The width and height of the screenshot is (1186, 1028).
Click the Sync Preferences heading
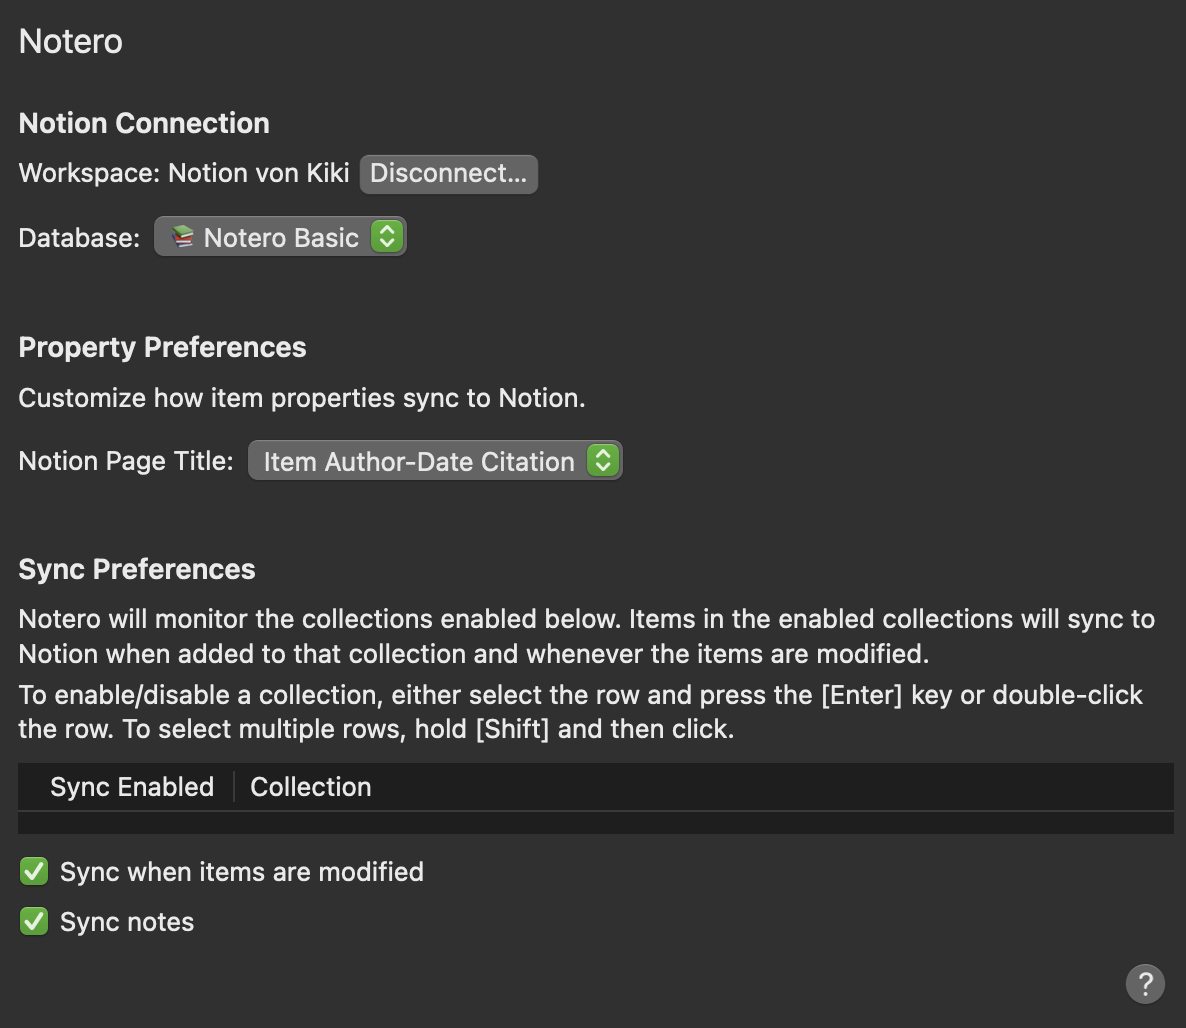137,569
